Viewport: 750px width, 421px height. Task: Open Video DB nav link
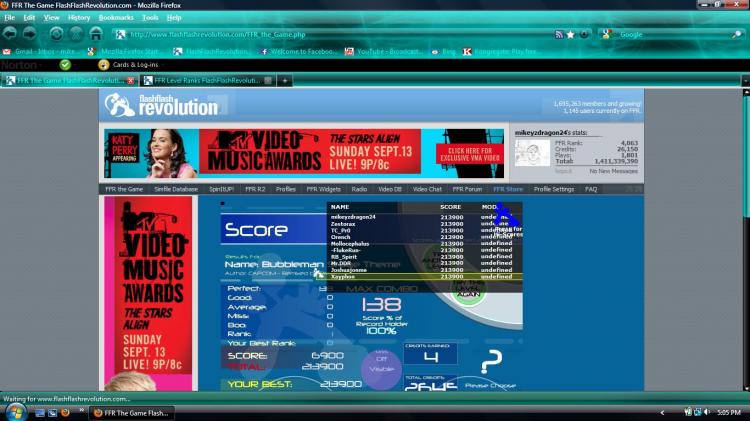[390, 189]
